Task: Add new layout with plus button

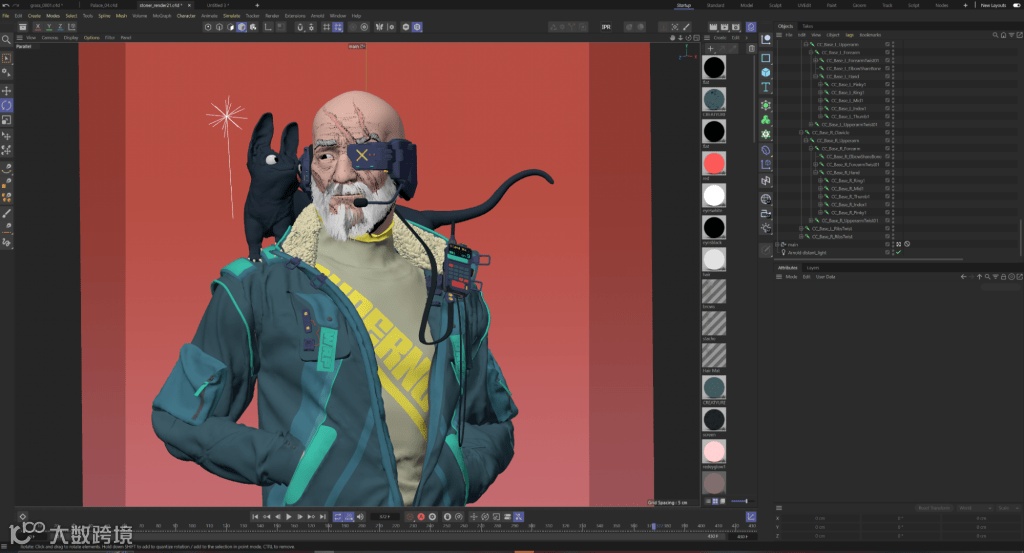Action: point(965,5)
